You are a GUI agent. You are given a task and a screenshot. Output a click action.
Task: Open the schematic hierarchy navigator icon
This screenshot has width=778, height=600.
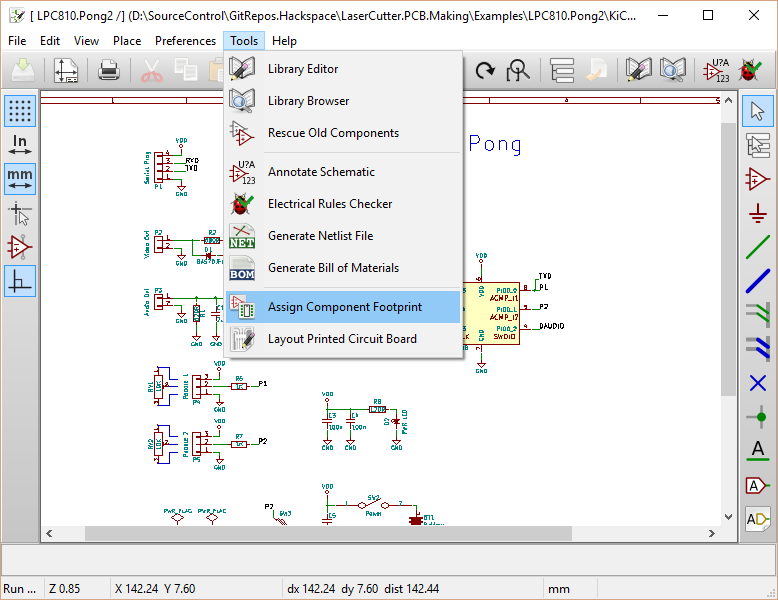click(x=562, y=70)
